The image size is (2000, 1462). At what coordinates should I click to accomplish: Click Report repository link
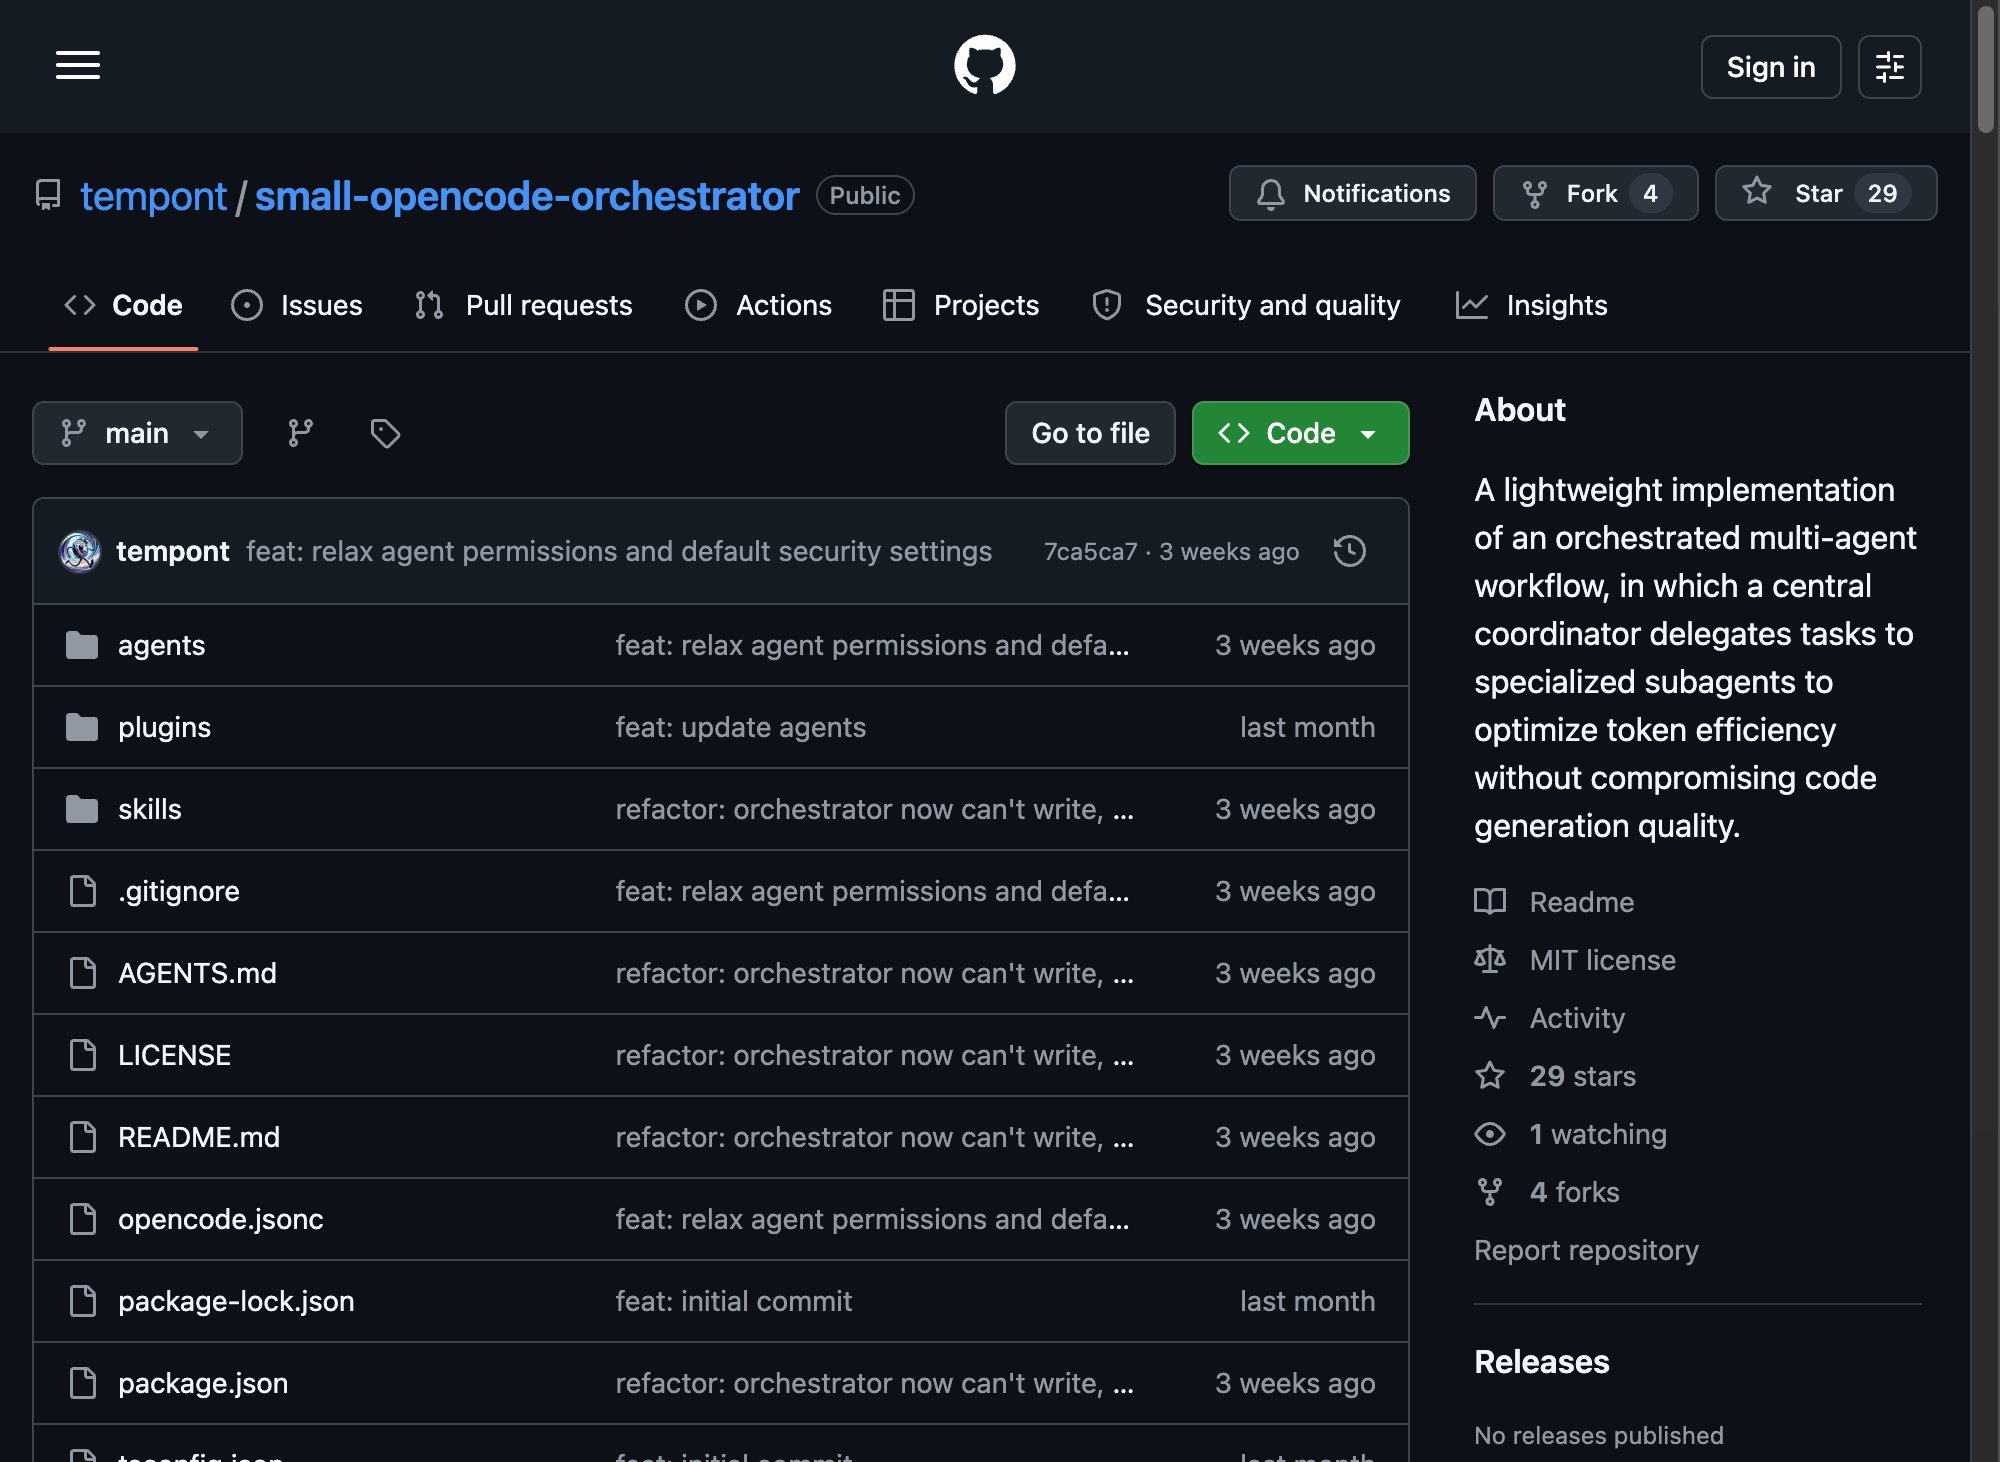(1586, 1250)
